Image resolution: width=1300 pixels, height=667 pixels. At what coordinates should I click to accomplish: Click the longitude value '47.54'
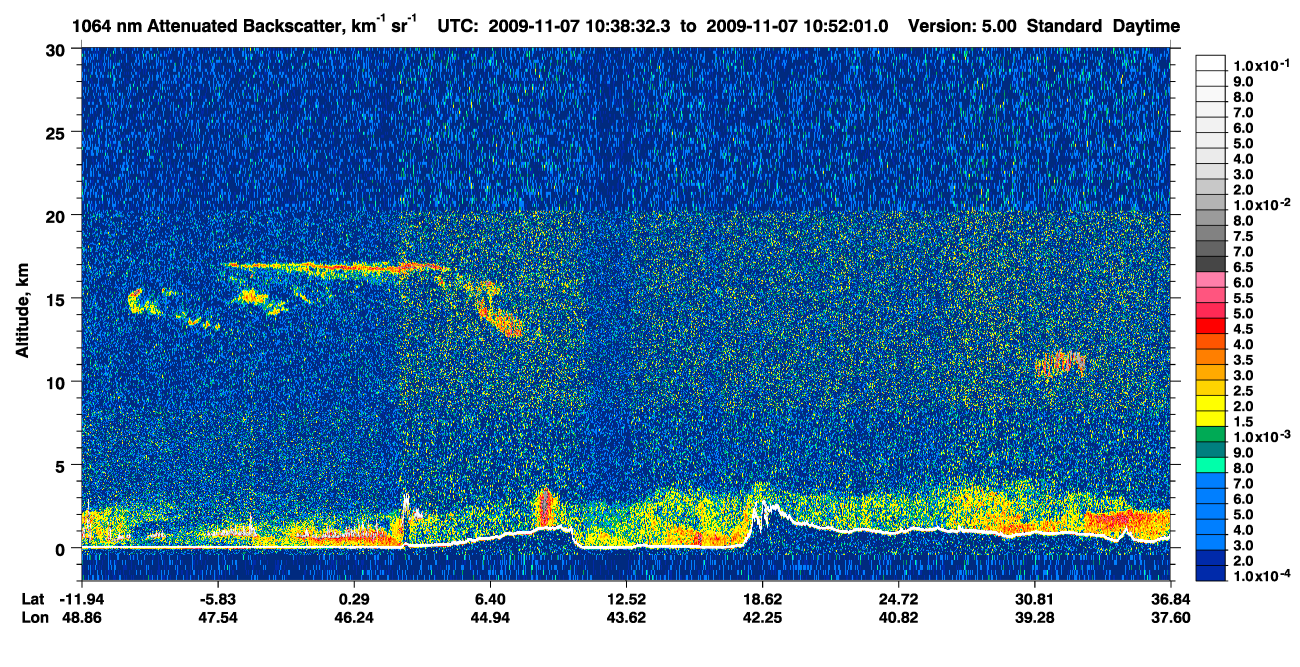point(217,617)
